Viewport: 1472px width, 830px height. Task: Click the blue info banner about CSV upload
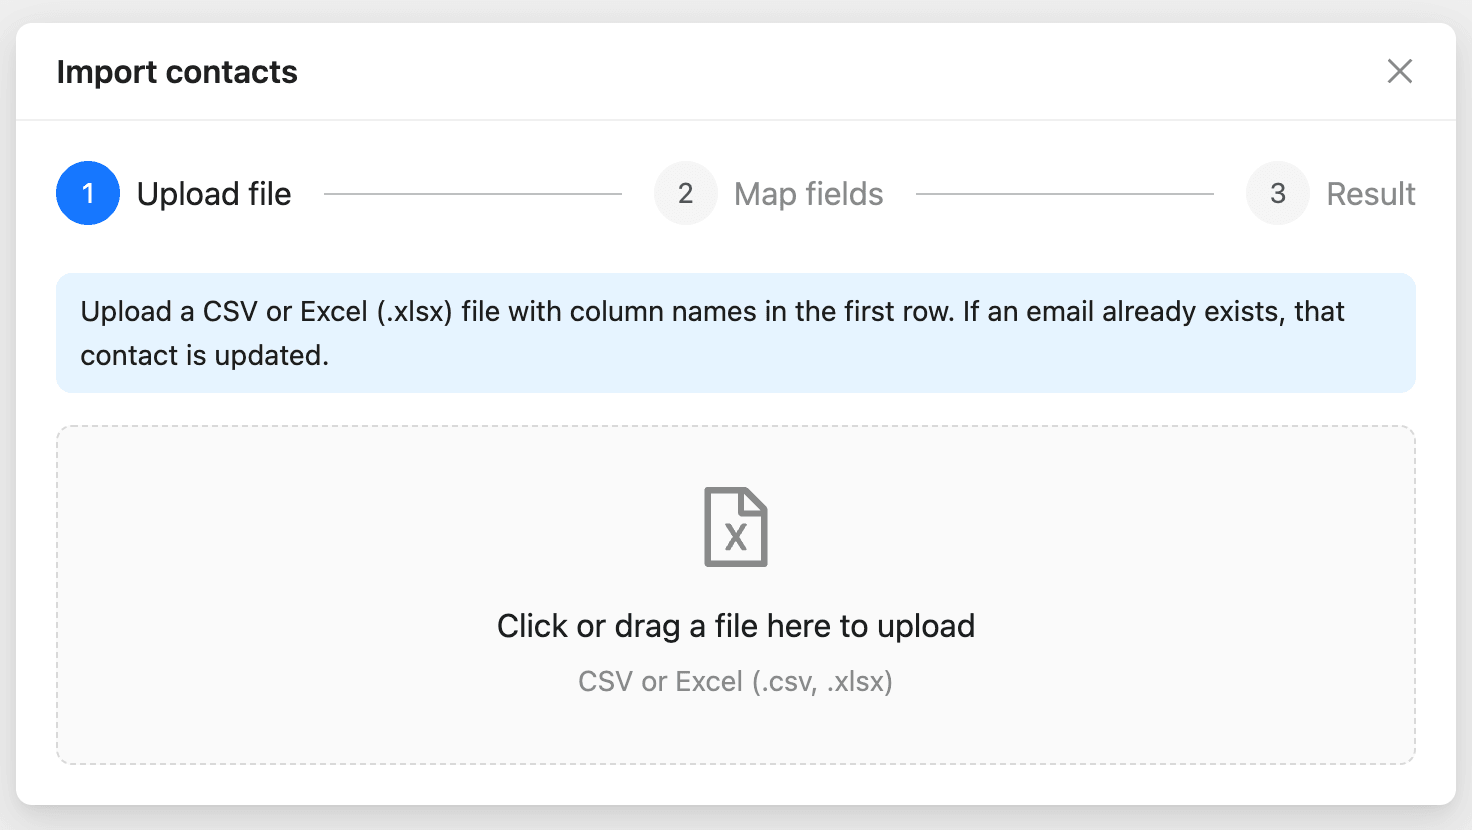(x=736, y=333)
